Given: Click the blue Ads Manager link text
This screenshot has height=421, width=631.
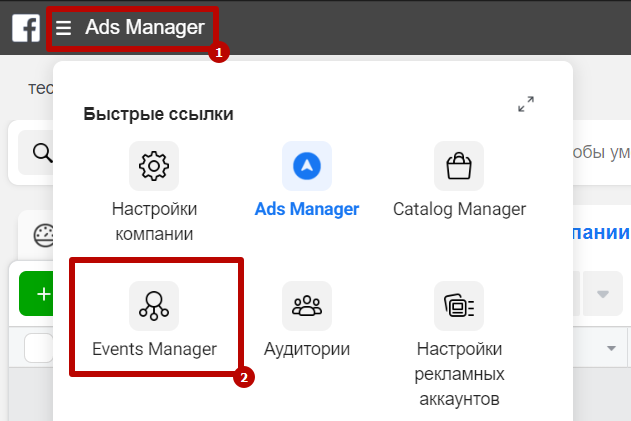Looking at the screenshot, I should point(307,209).
